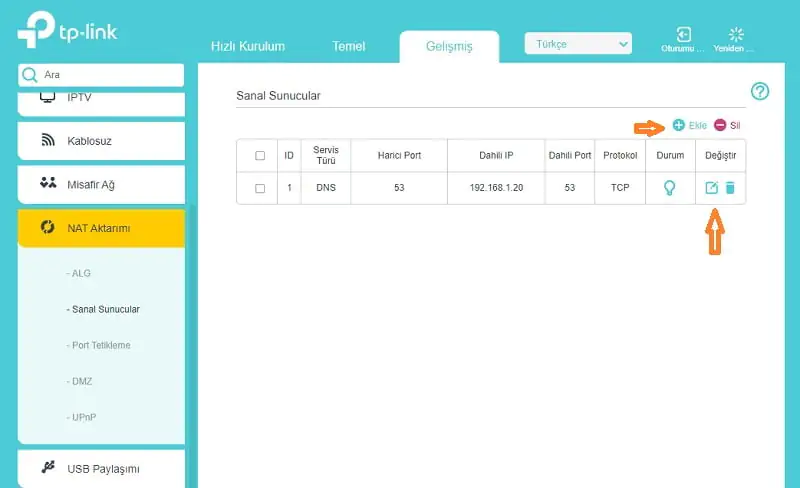Select the Sanal Sunucular submenu item
This screenshot has width=800, height=488.
(x=103, y=309)
